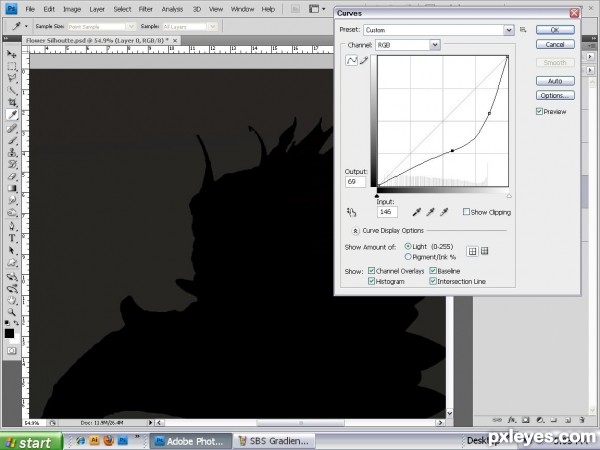Click Cancel in the Curves dialog

(555, 44)
